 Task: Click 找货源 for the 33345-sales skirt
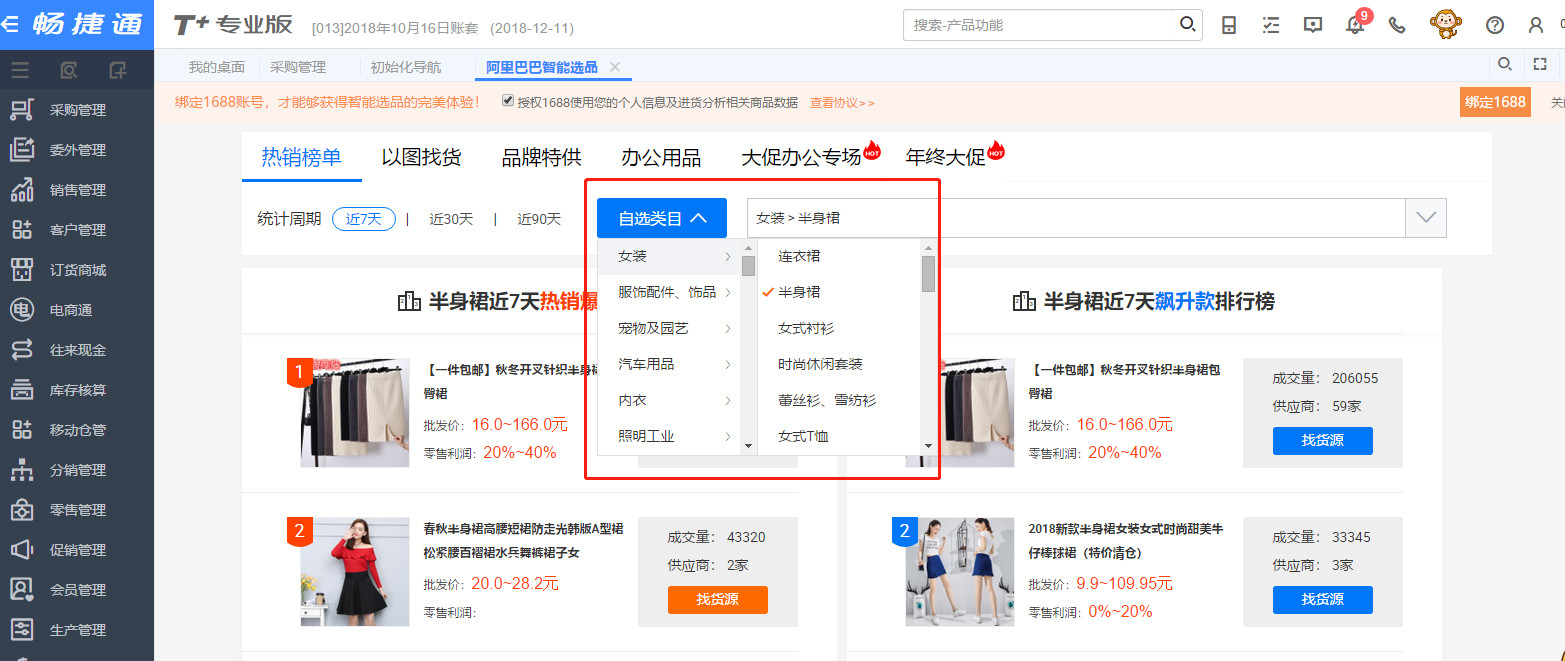point(1322,600)
